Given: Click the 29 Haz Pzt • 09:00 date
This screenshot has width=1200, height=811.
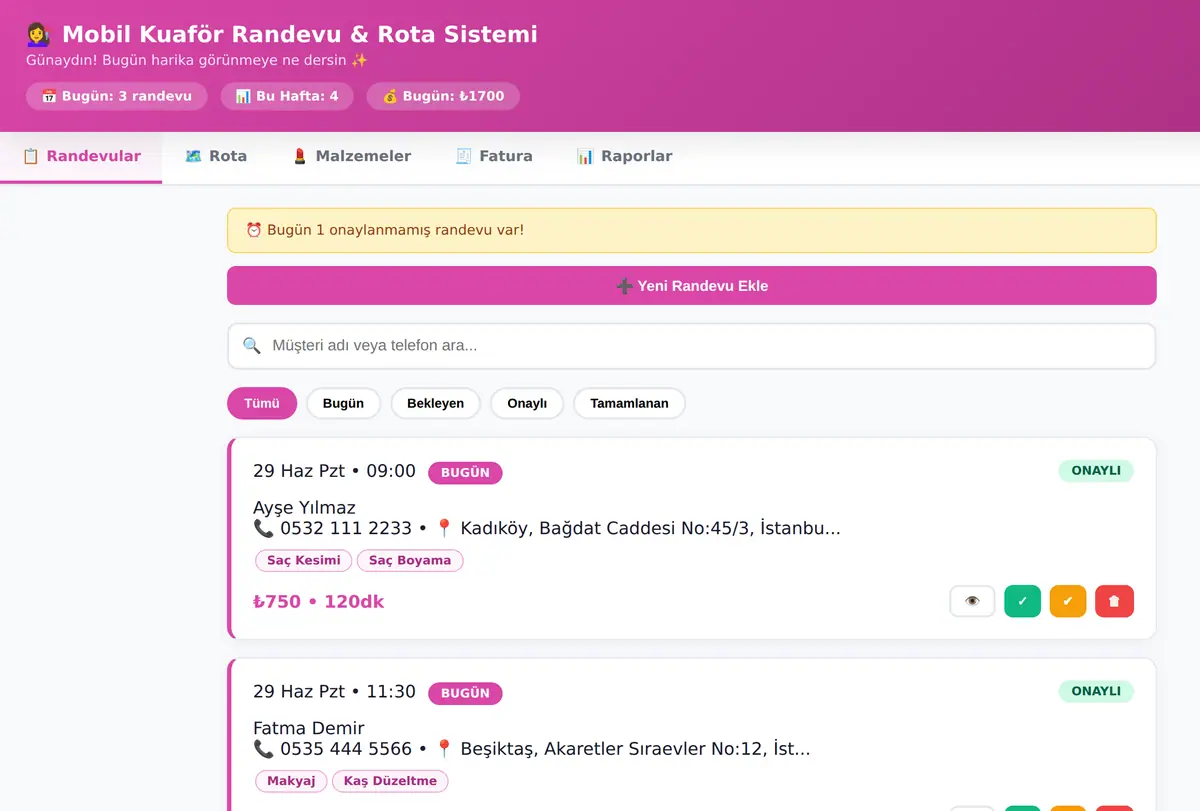Looking at the screenshot, I should point(334,471).
